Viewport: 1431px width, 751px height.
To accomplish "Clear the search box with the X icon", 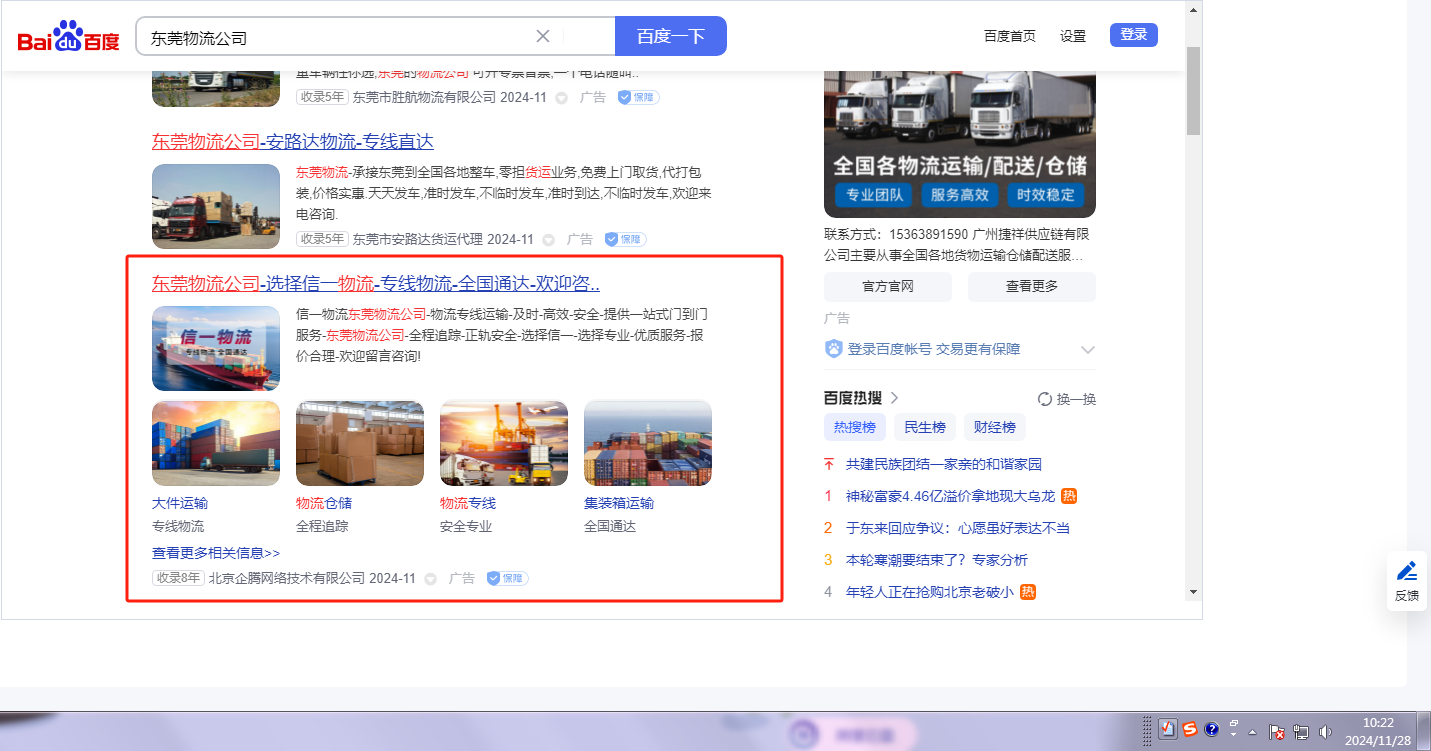I will point(543,36).
